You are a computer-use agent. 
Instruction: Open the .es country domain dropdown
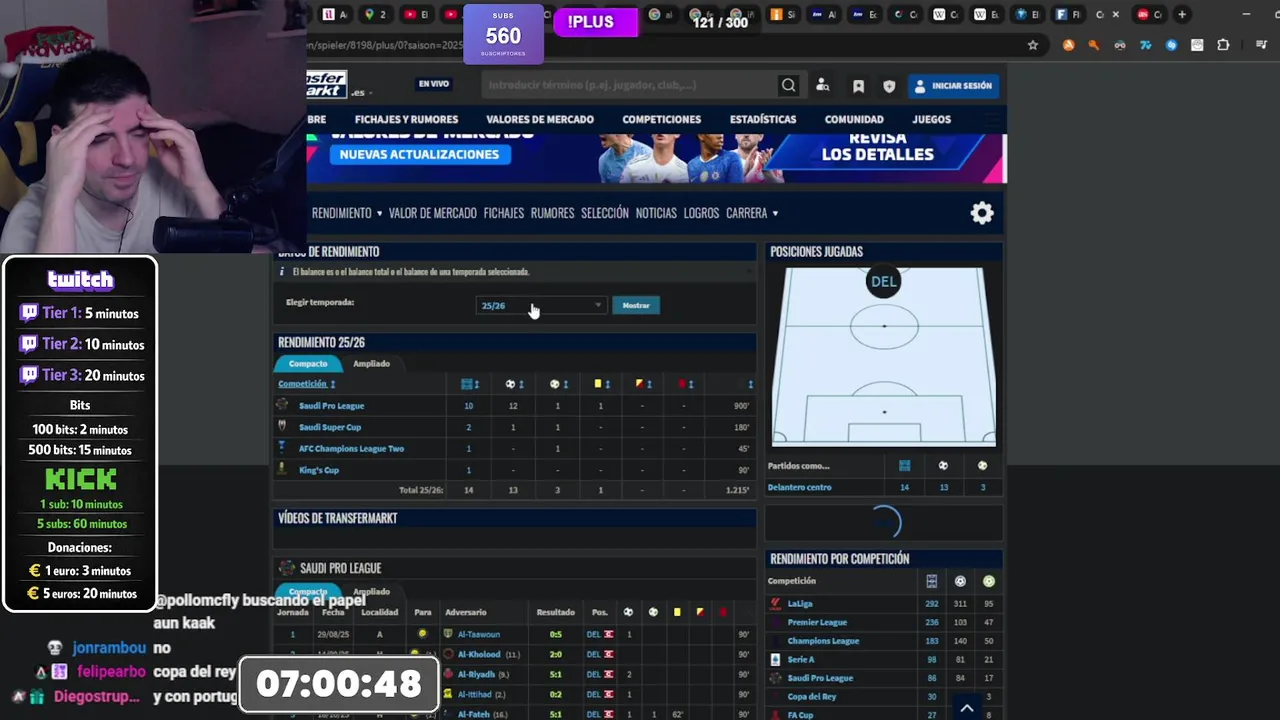(x=361, y=92)
